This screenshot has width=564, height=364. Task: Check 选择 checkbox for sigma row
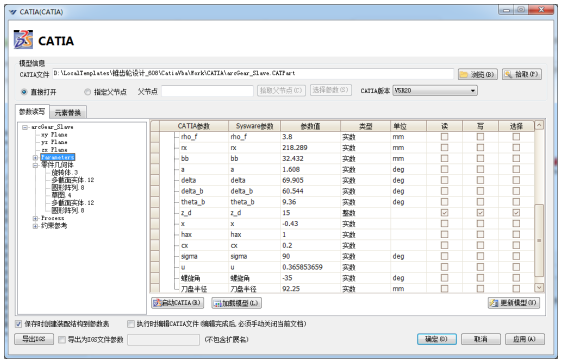[x=516, y=256]
